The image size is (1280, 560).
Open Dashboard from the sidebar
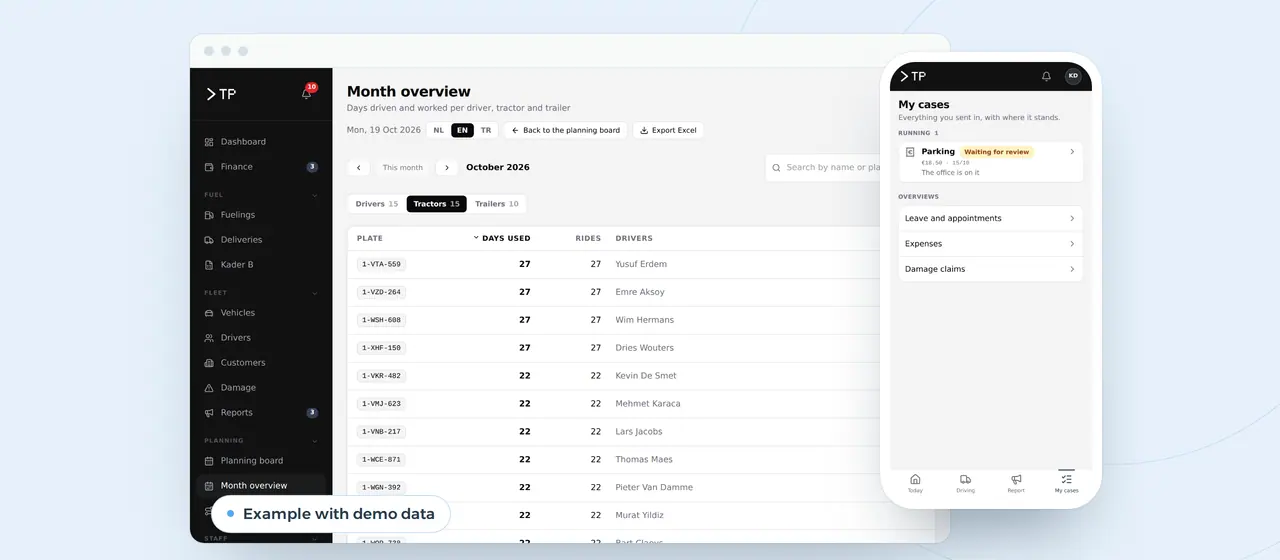pos(261,142)
